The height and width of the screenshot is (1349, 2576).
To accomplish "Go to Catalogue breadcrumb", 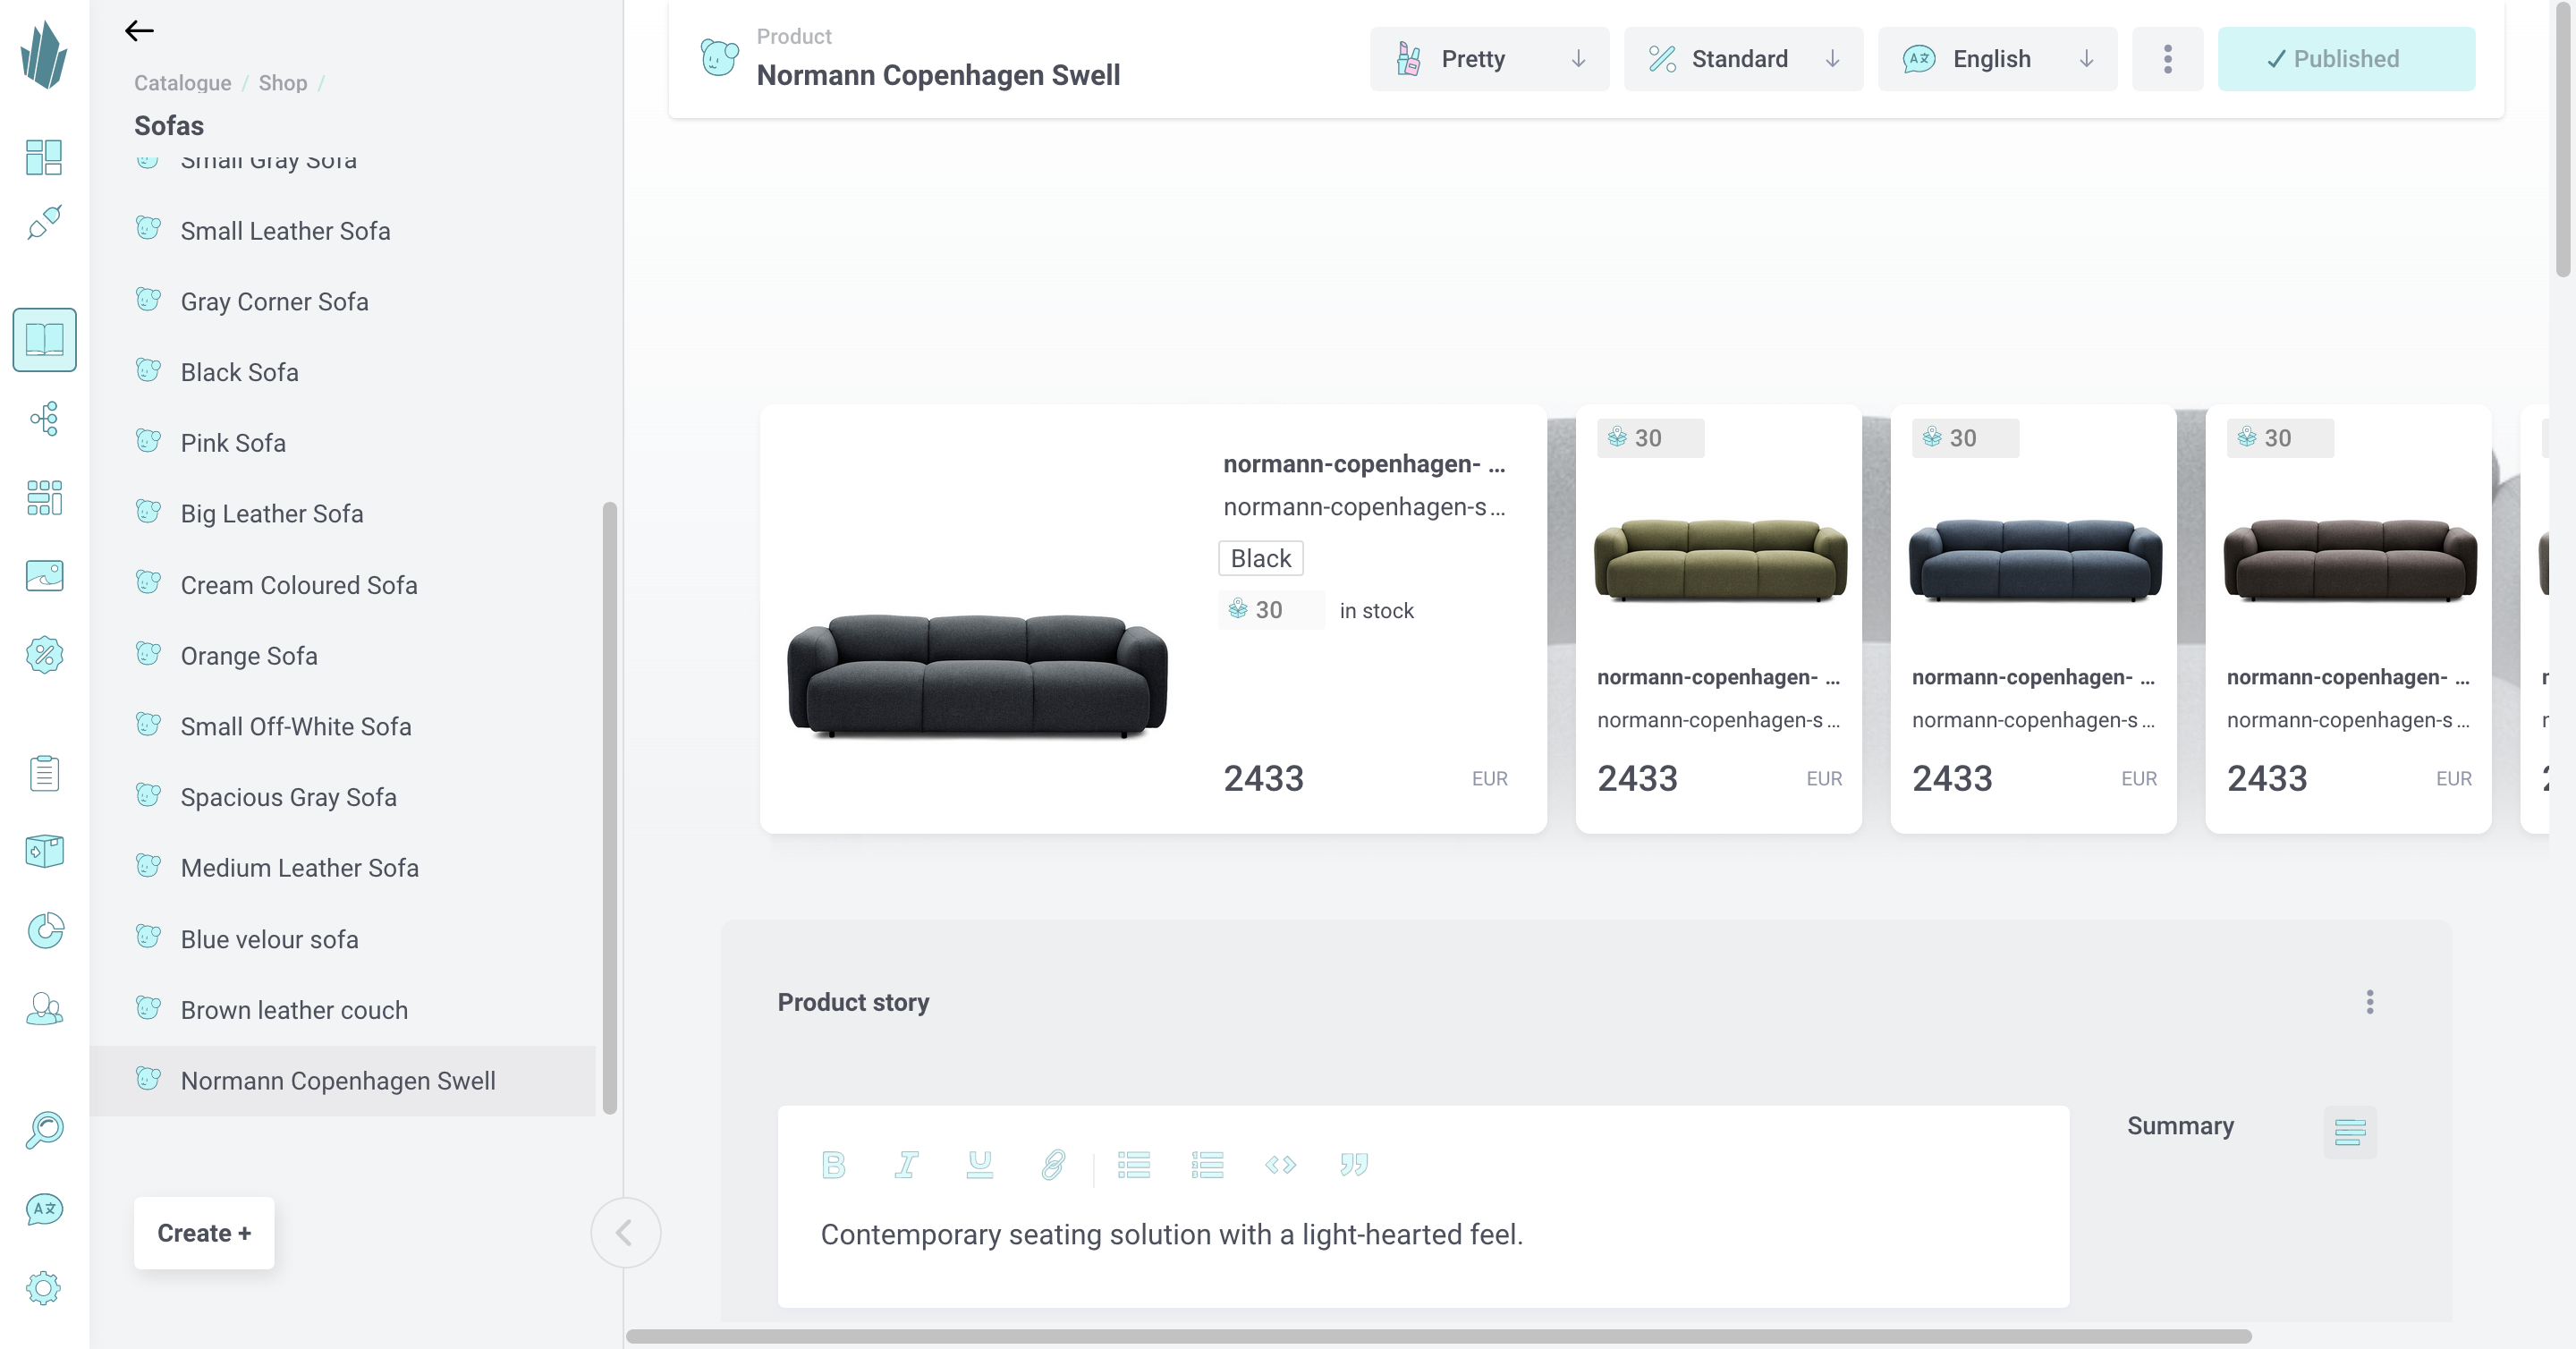I will pos(183,83).
